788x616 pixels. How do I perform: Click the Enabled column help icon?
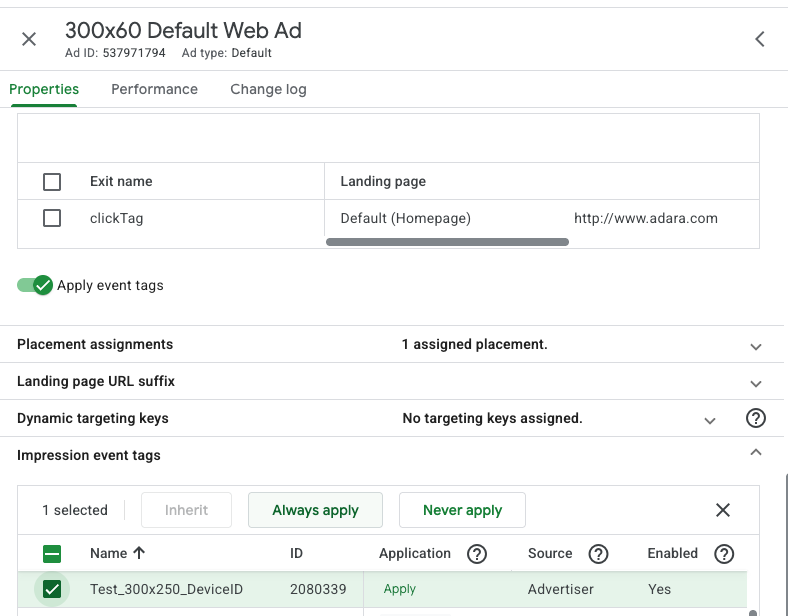click(x=725, y=554)
